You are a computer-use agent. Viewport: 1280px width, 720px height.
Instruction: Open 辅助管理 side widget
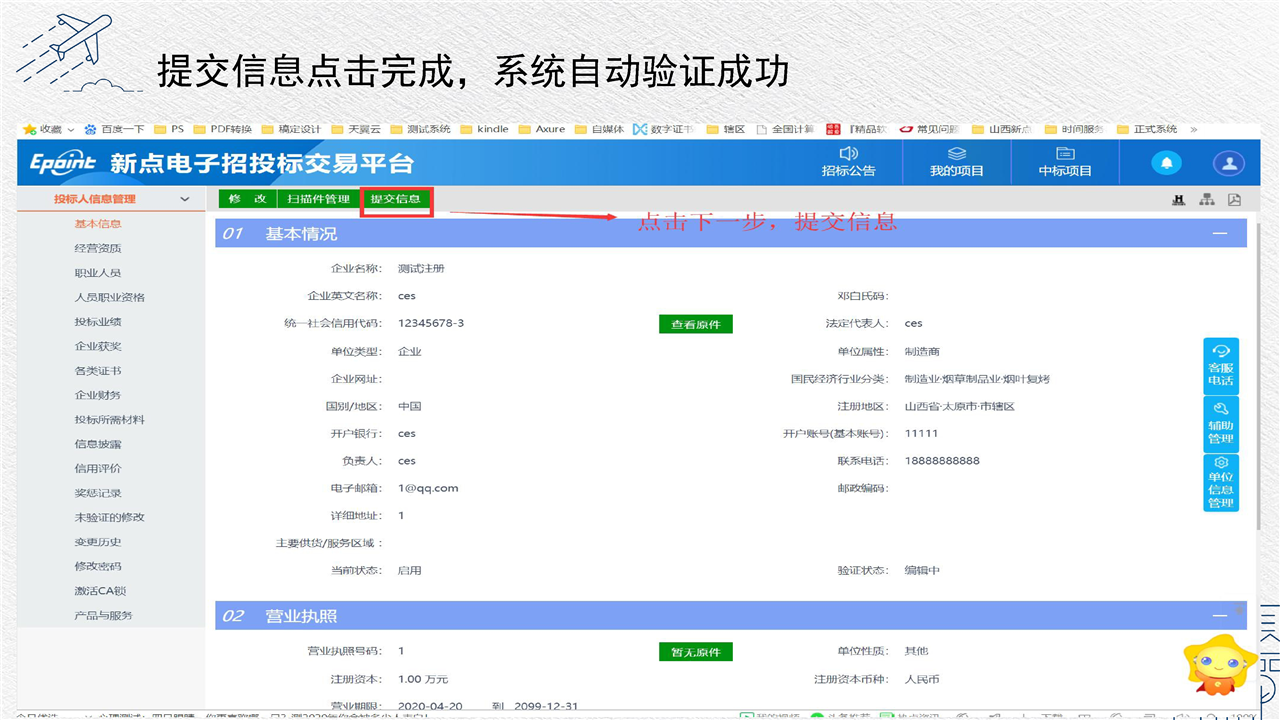pyautogui.click(x=1220, y=423)
